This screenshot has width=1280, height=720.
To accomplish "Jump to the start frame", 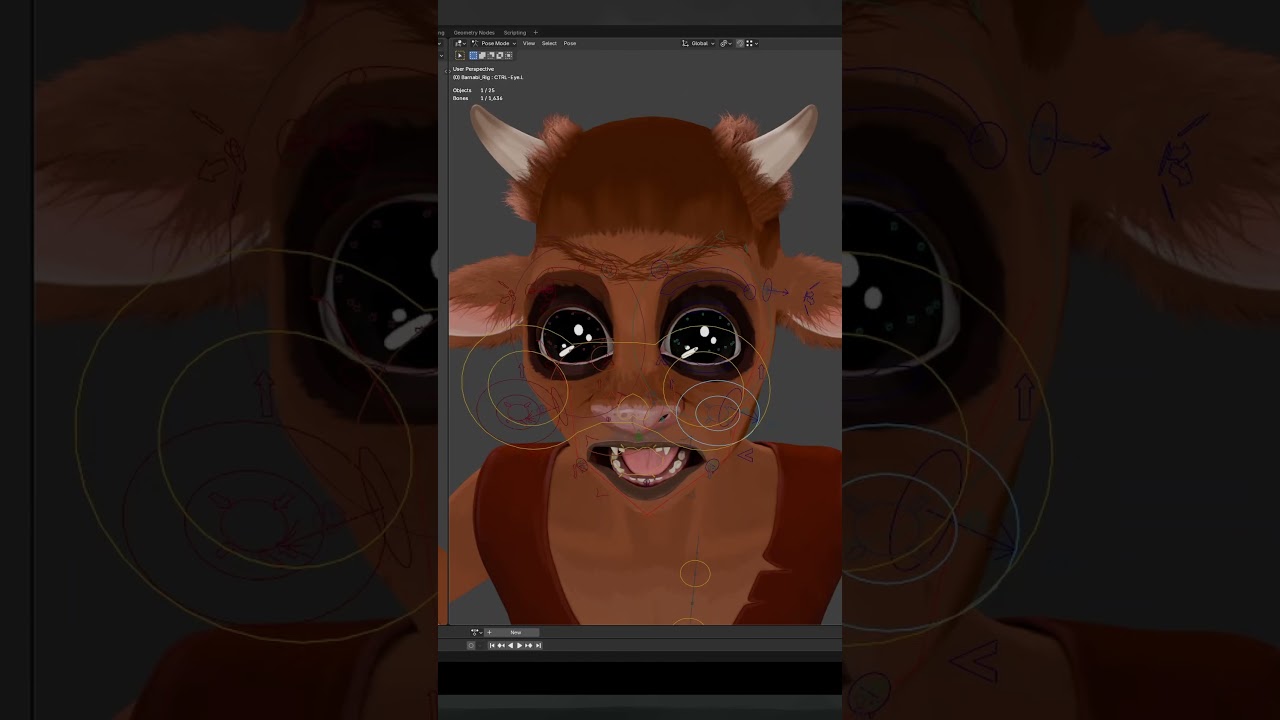I will click(492, 645).
